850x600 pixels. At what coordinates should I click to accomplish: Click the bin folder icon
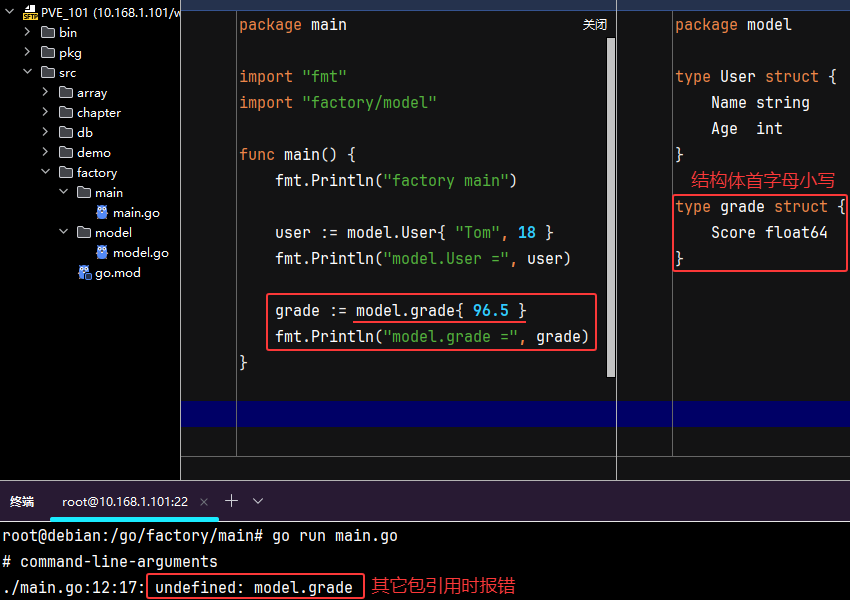(x=48, y=33)
